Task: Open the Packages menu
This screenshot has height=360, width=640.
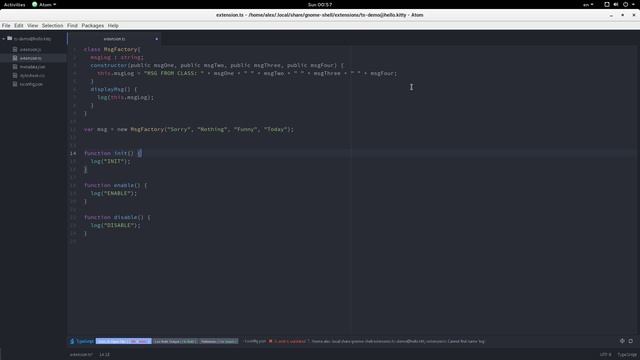Action: pos(93,25)
